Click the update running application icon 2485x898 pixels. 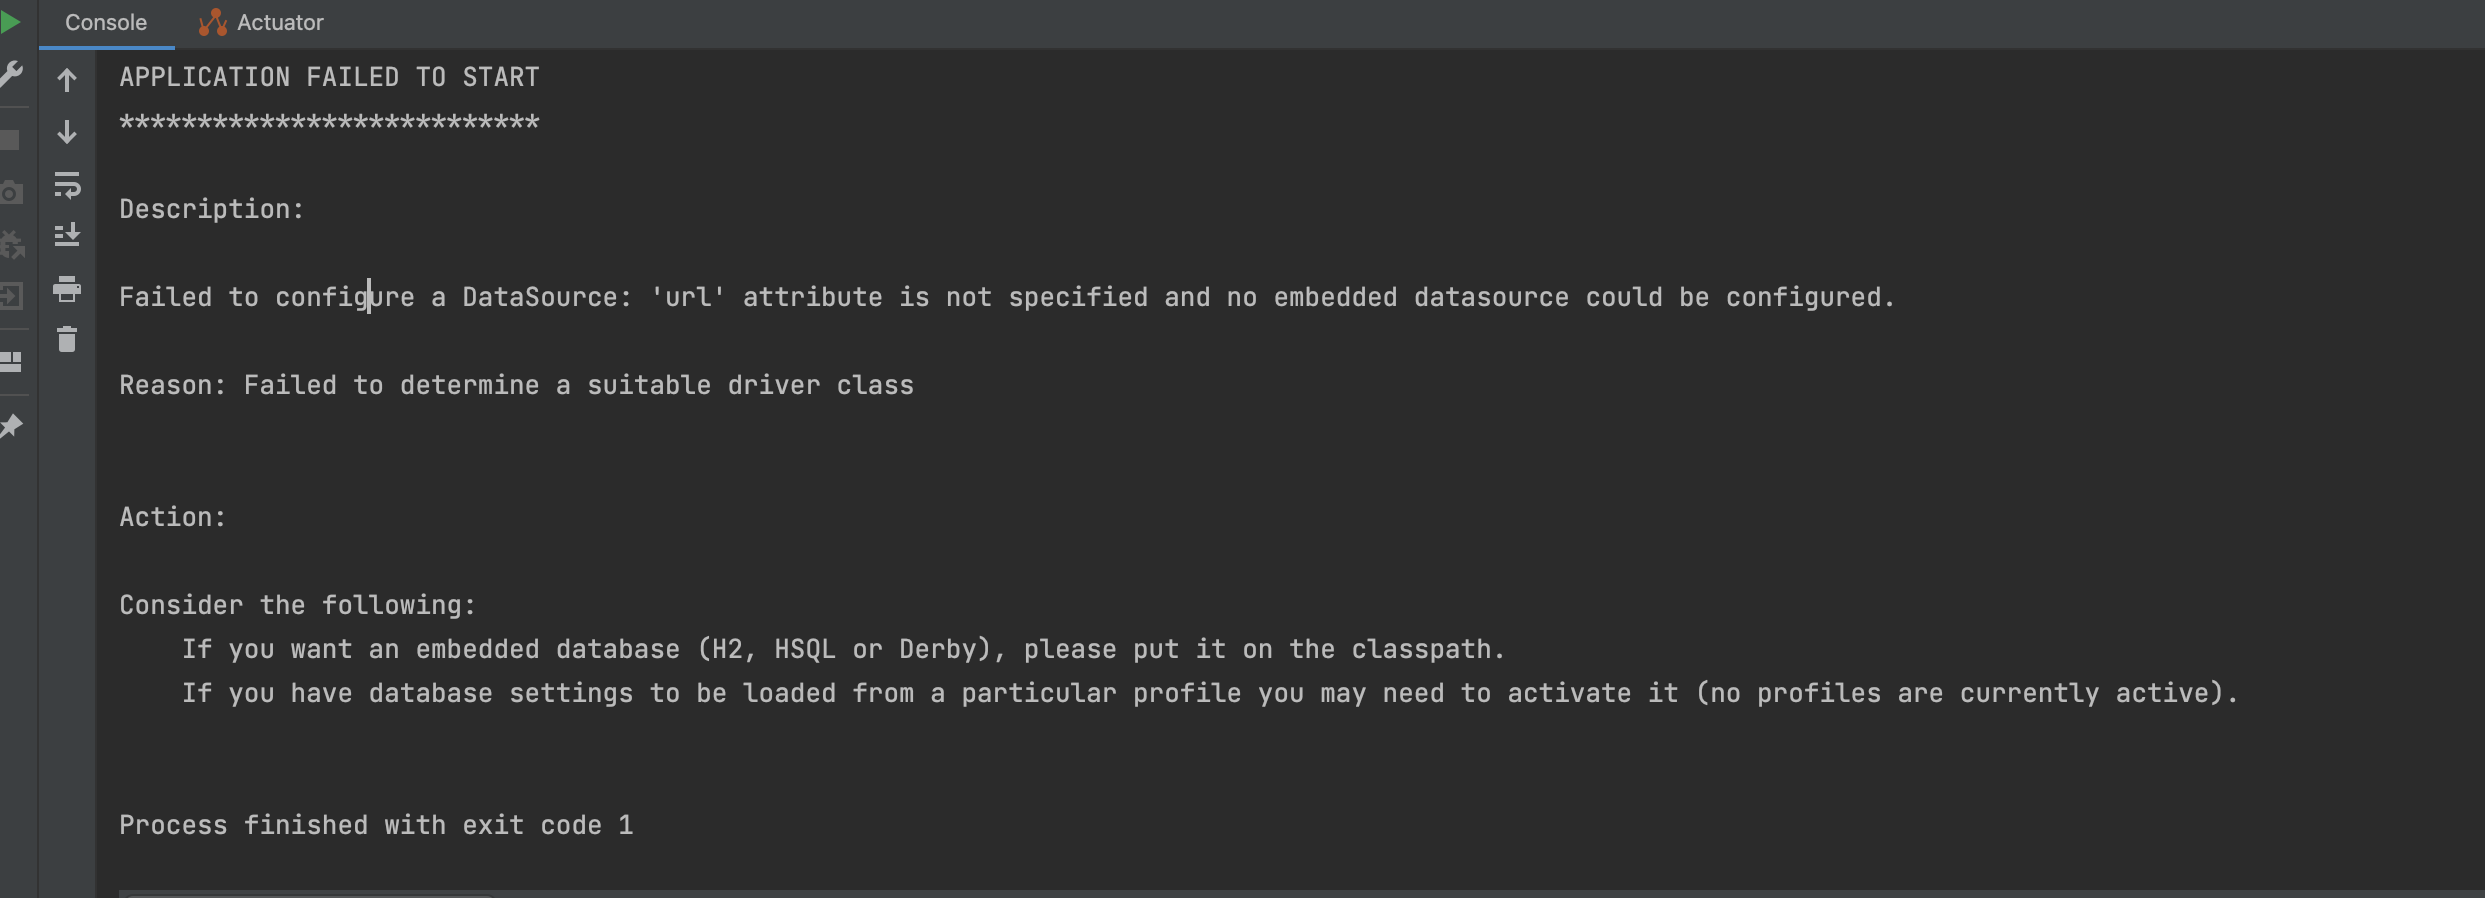click(x=13, y=243)
